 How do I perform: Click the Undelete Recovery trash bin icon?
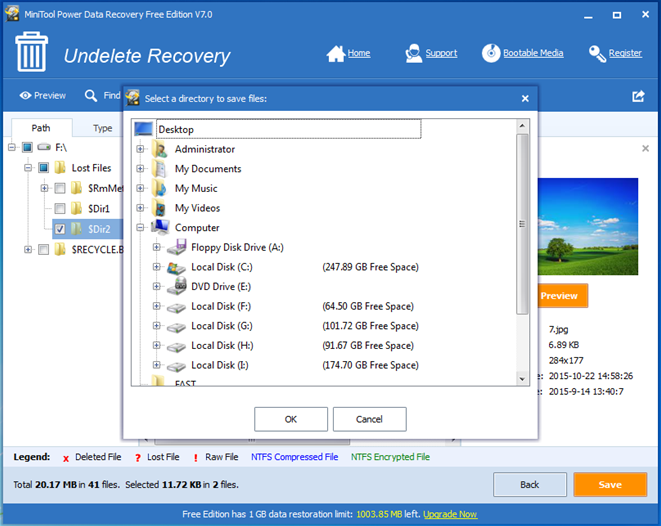click(x=32, y=52)
